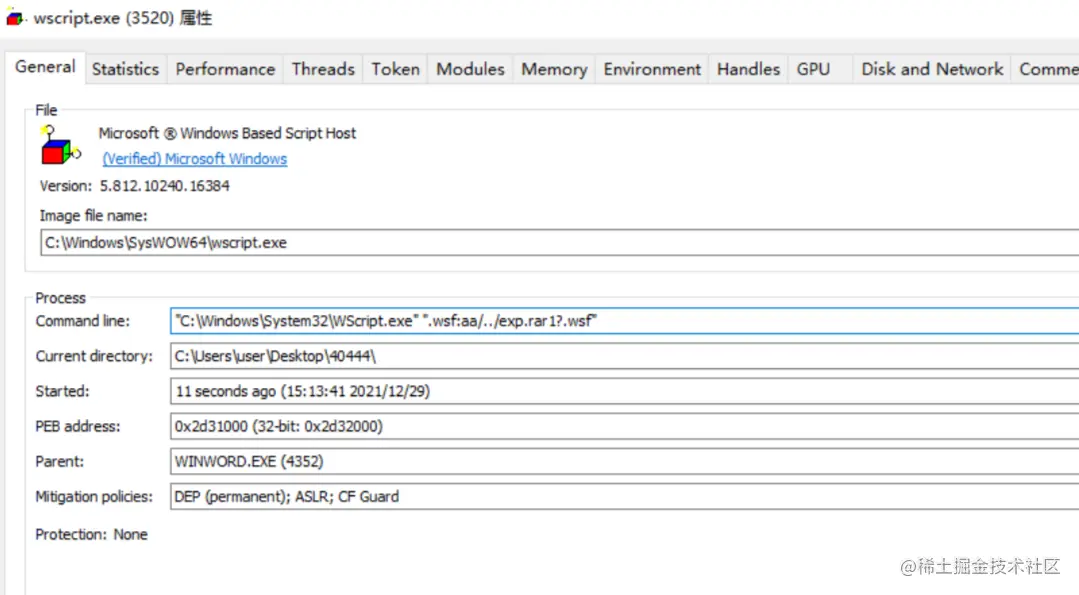Click the Version 5.812.10240.16384 text

(x=135, y=186)
